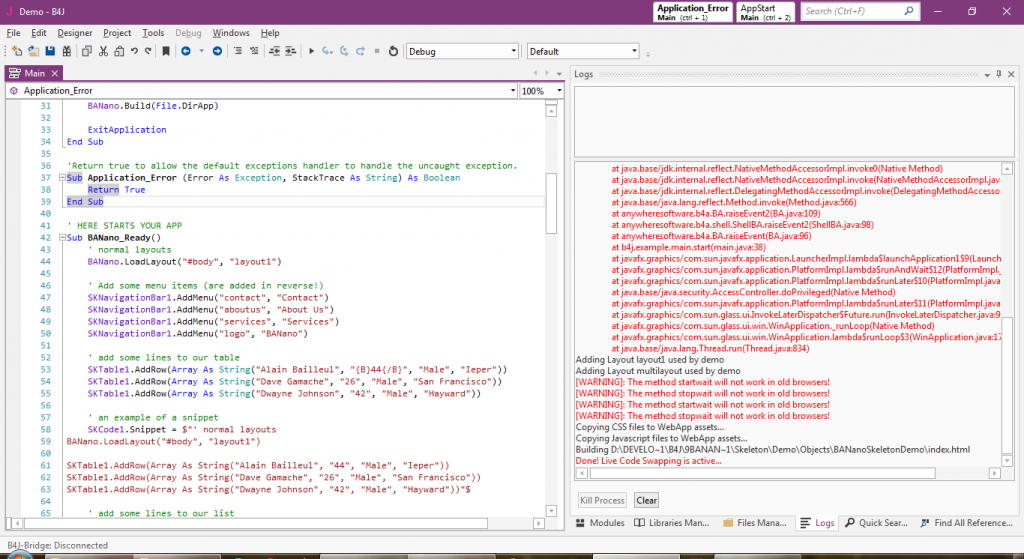Click the Cut scissors icon
Screen dimensions: 1024x559
(x=103, y=51)
